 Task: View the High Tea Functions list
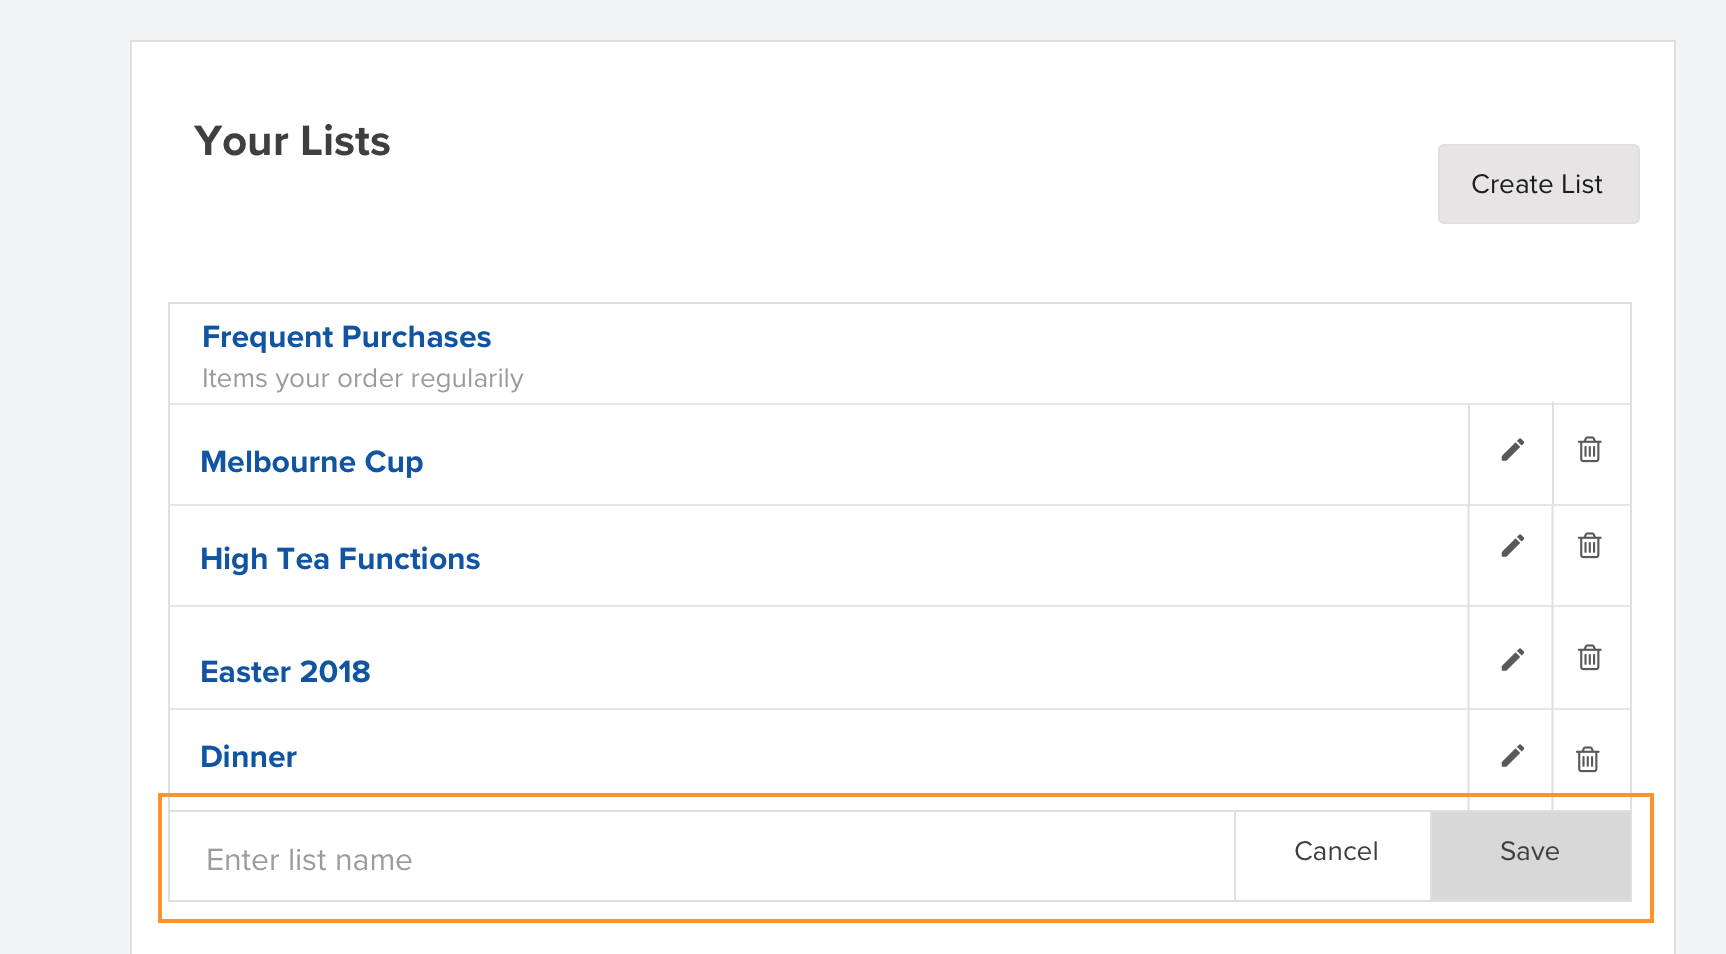point(340,559)
